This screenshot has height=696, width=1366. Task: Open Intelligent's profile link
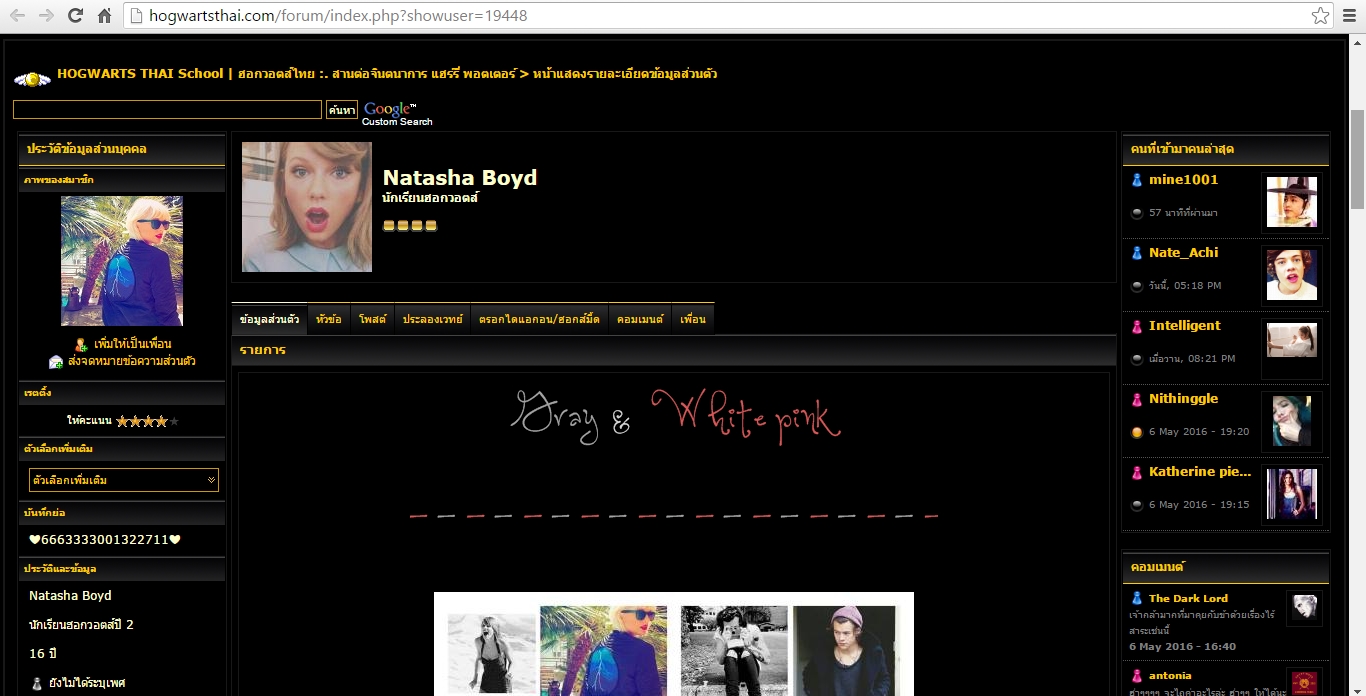(x=1184, y=326)
